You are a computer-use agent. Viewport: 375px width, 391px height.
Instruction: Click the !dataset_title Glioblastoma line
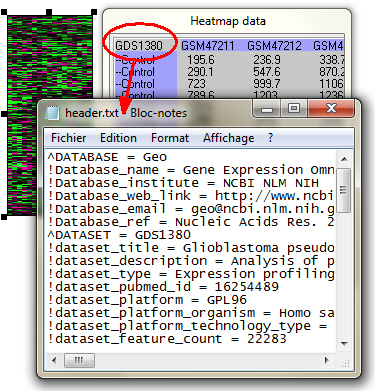pos(191,248)
